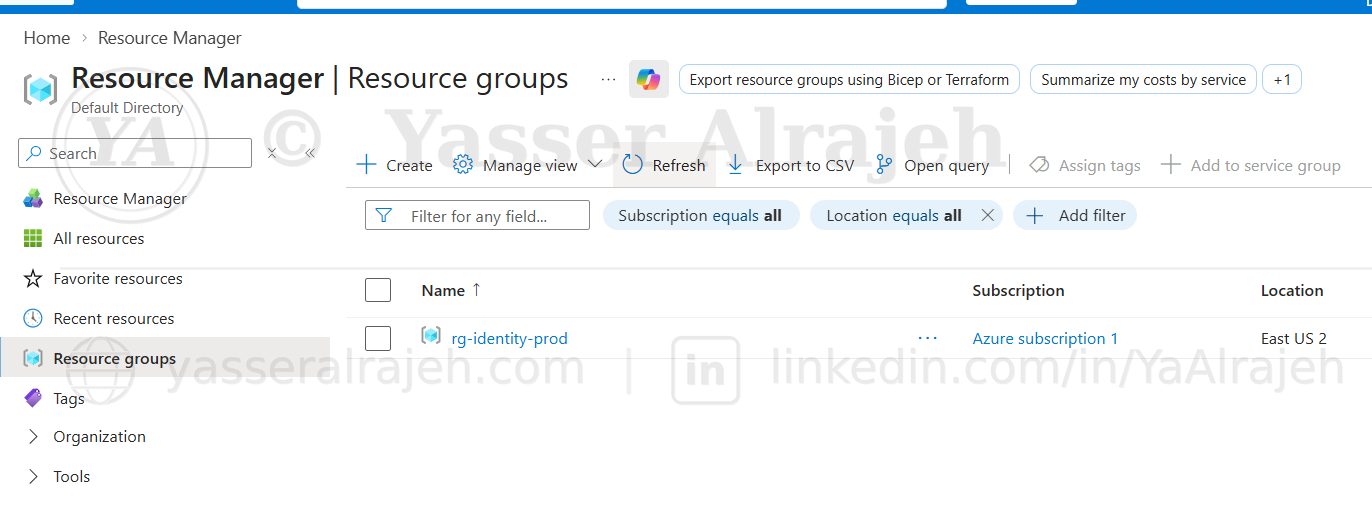Click the Create plus icon
Image resolution: width=1372 pixels, height=507 pixels.
pyautogui.click(x=367, y=165)
